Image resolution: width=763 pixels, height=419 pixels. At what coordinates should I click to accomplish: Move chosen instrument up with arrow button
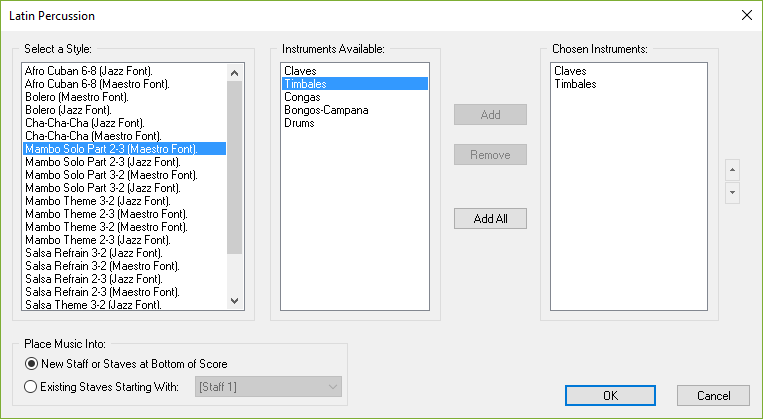pyautogui.click(x=732, y=170)
